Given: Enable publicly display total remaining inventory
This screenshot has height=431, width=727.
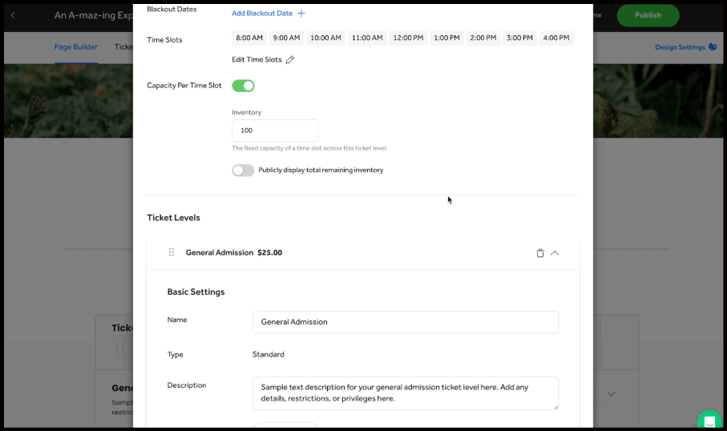Looking at the screenshot, I should coord(243,170).
